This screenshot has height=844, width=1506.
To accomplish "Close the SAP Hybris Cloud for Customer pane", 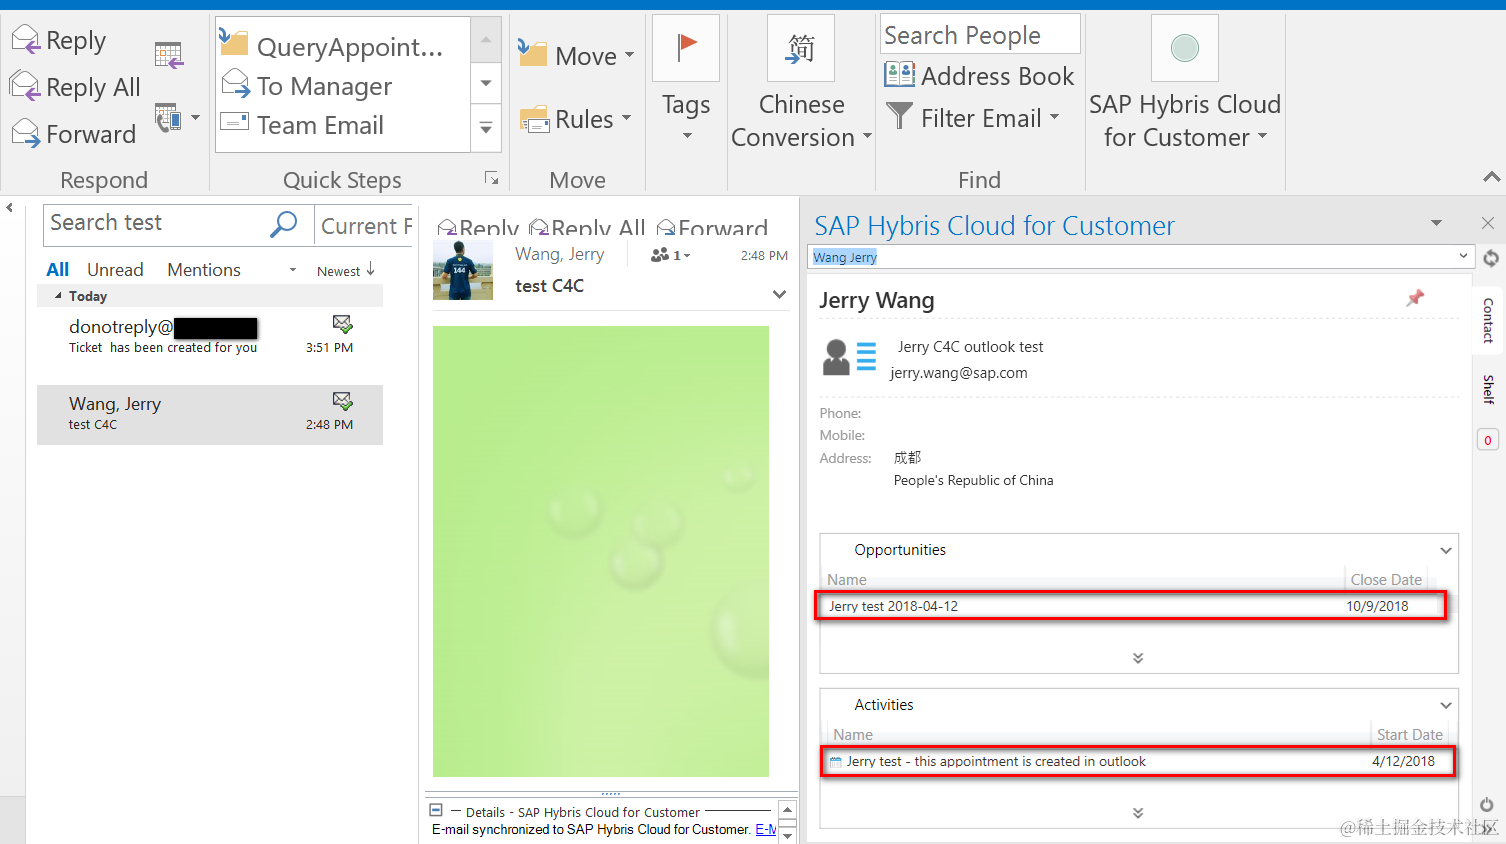I will point(1488,223).
